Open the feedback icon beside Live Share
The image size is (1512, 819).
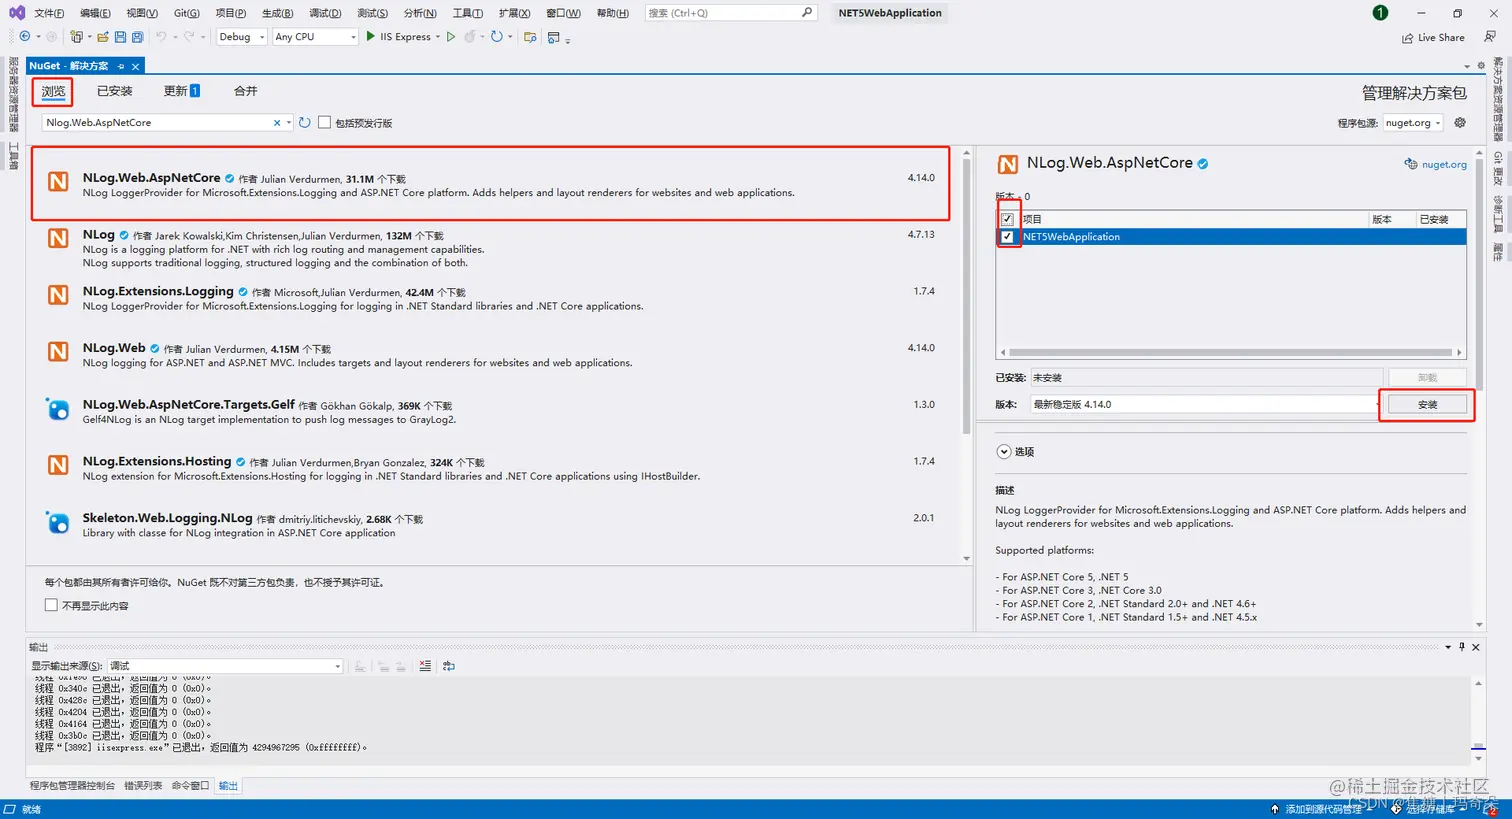[1489, 37]
